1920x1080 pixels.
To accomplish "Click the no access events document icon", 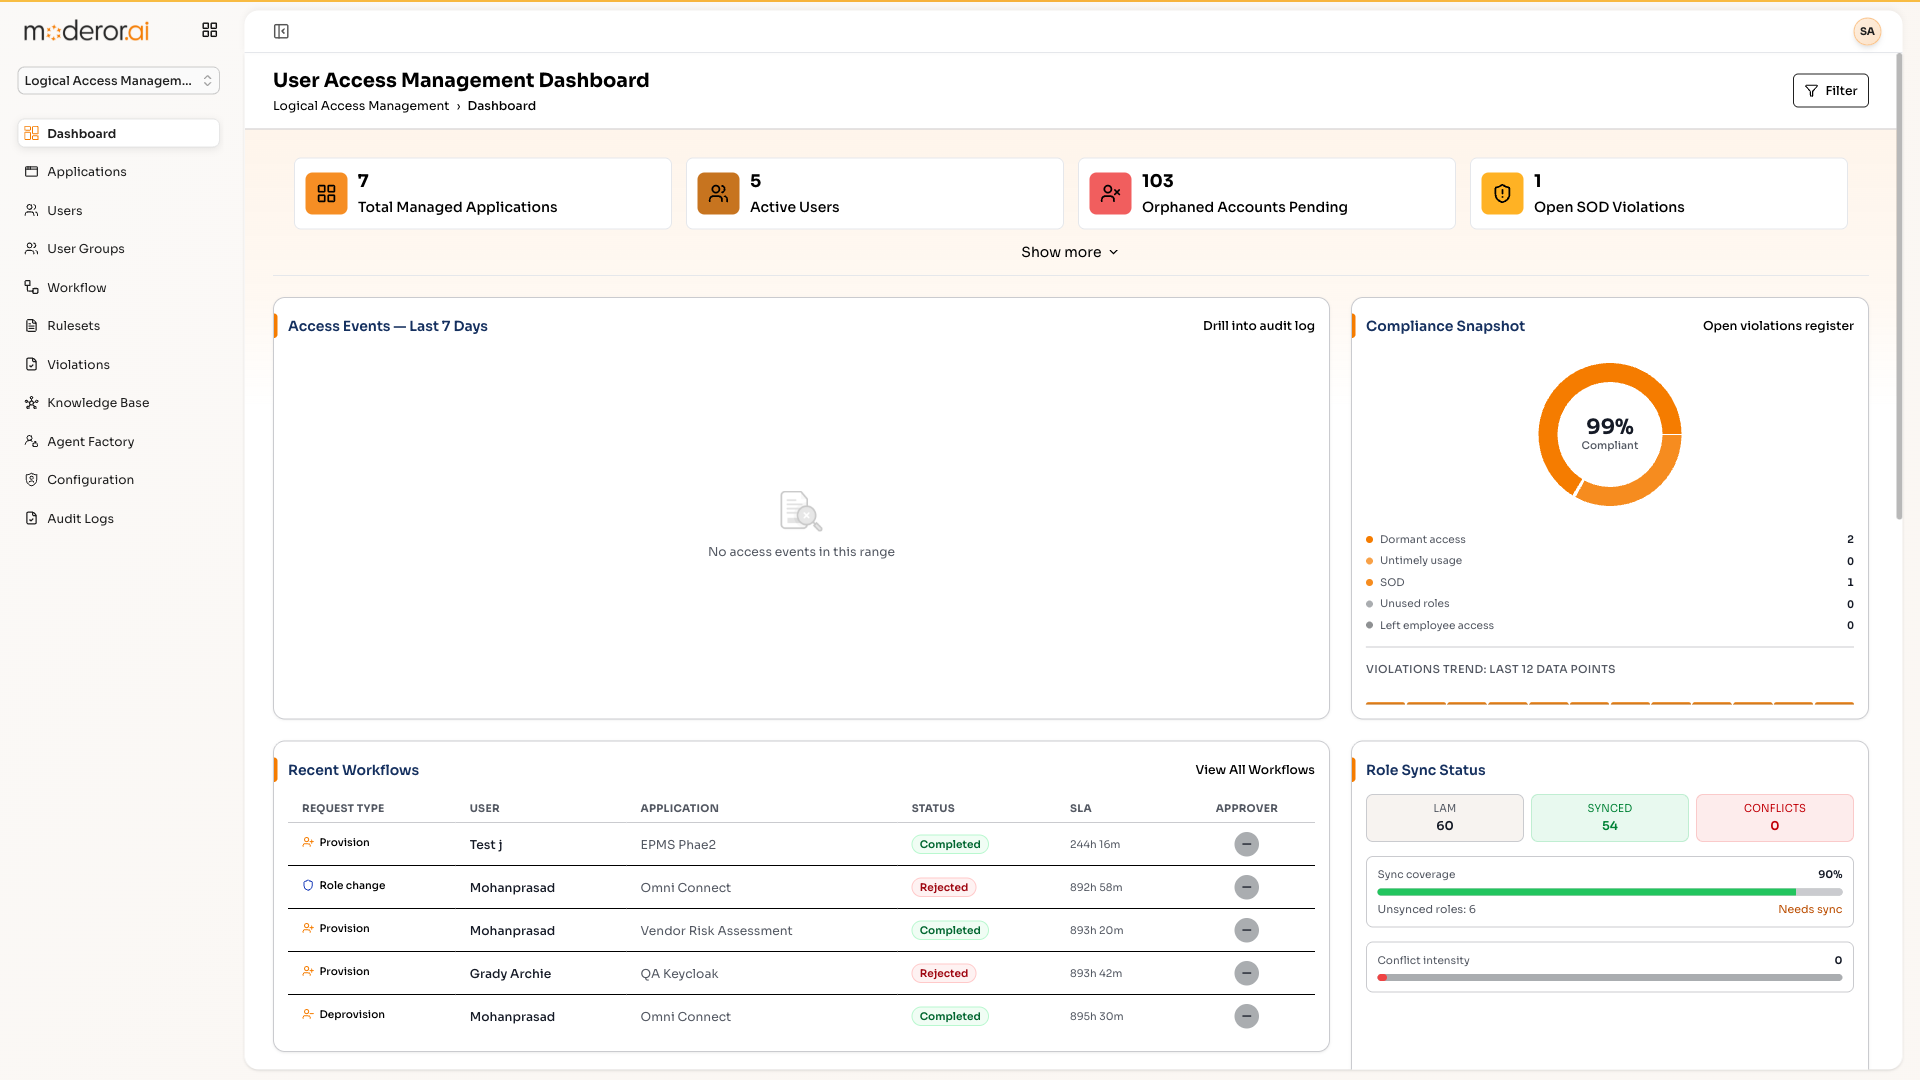I will [x=801, y=511].
